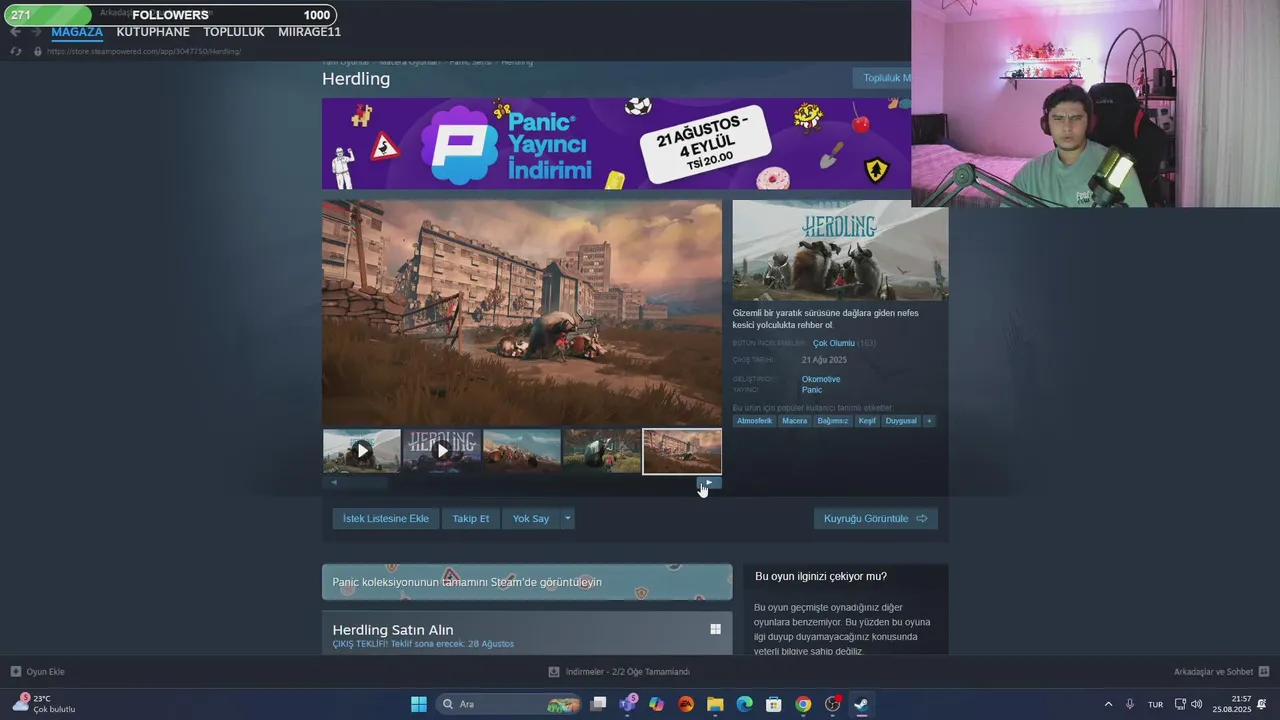This screenshot has width=1280, height=720.
Task: Open Microsoft Store from taskbar
Action: [773, 704]
